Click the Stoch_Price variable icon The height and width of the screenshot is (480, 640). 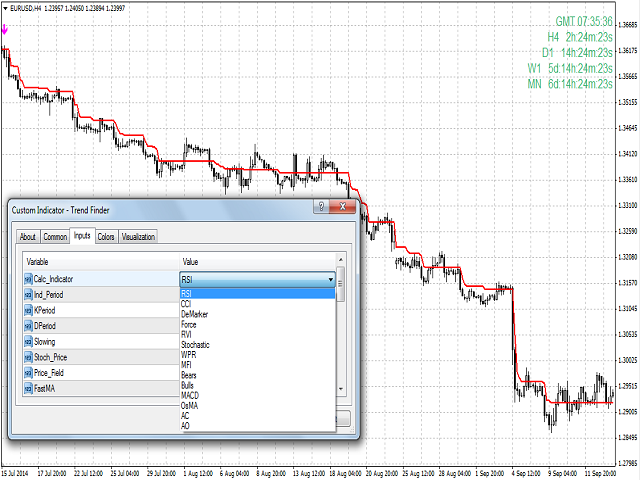click(27, 357)
